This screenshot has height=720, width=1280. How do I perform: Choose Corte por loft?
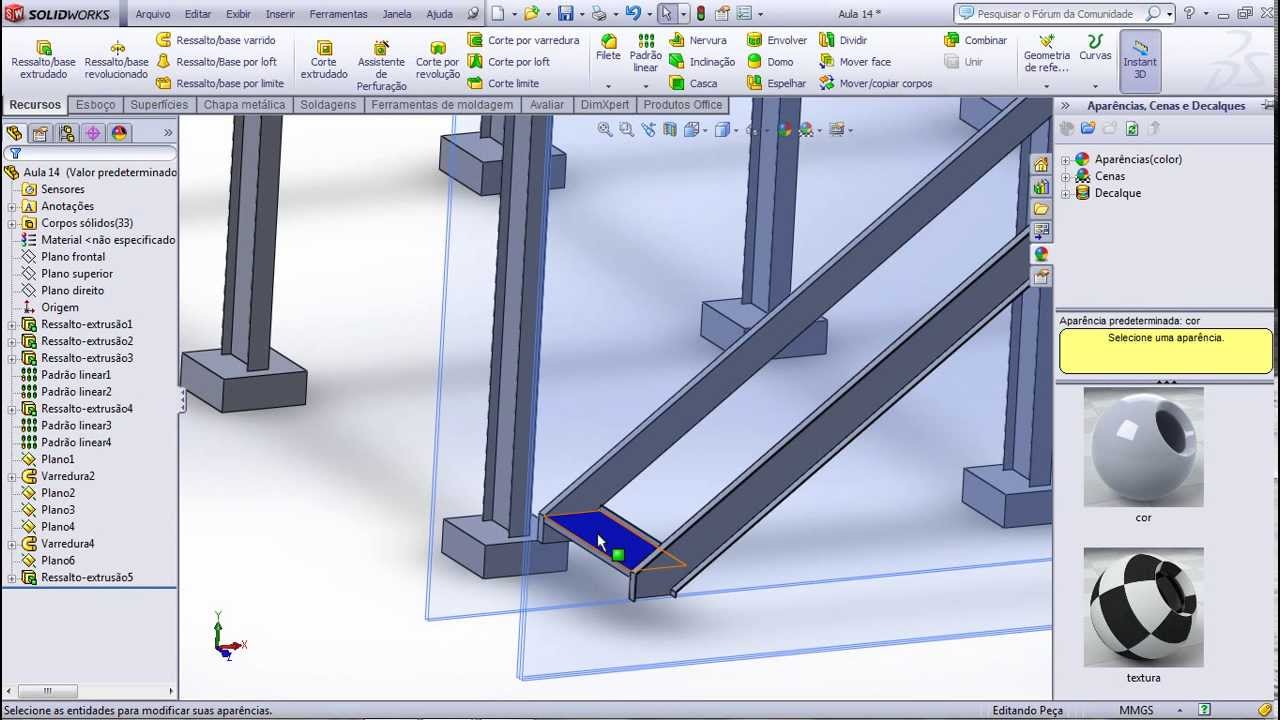(509, 62)
